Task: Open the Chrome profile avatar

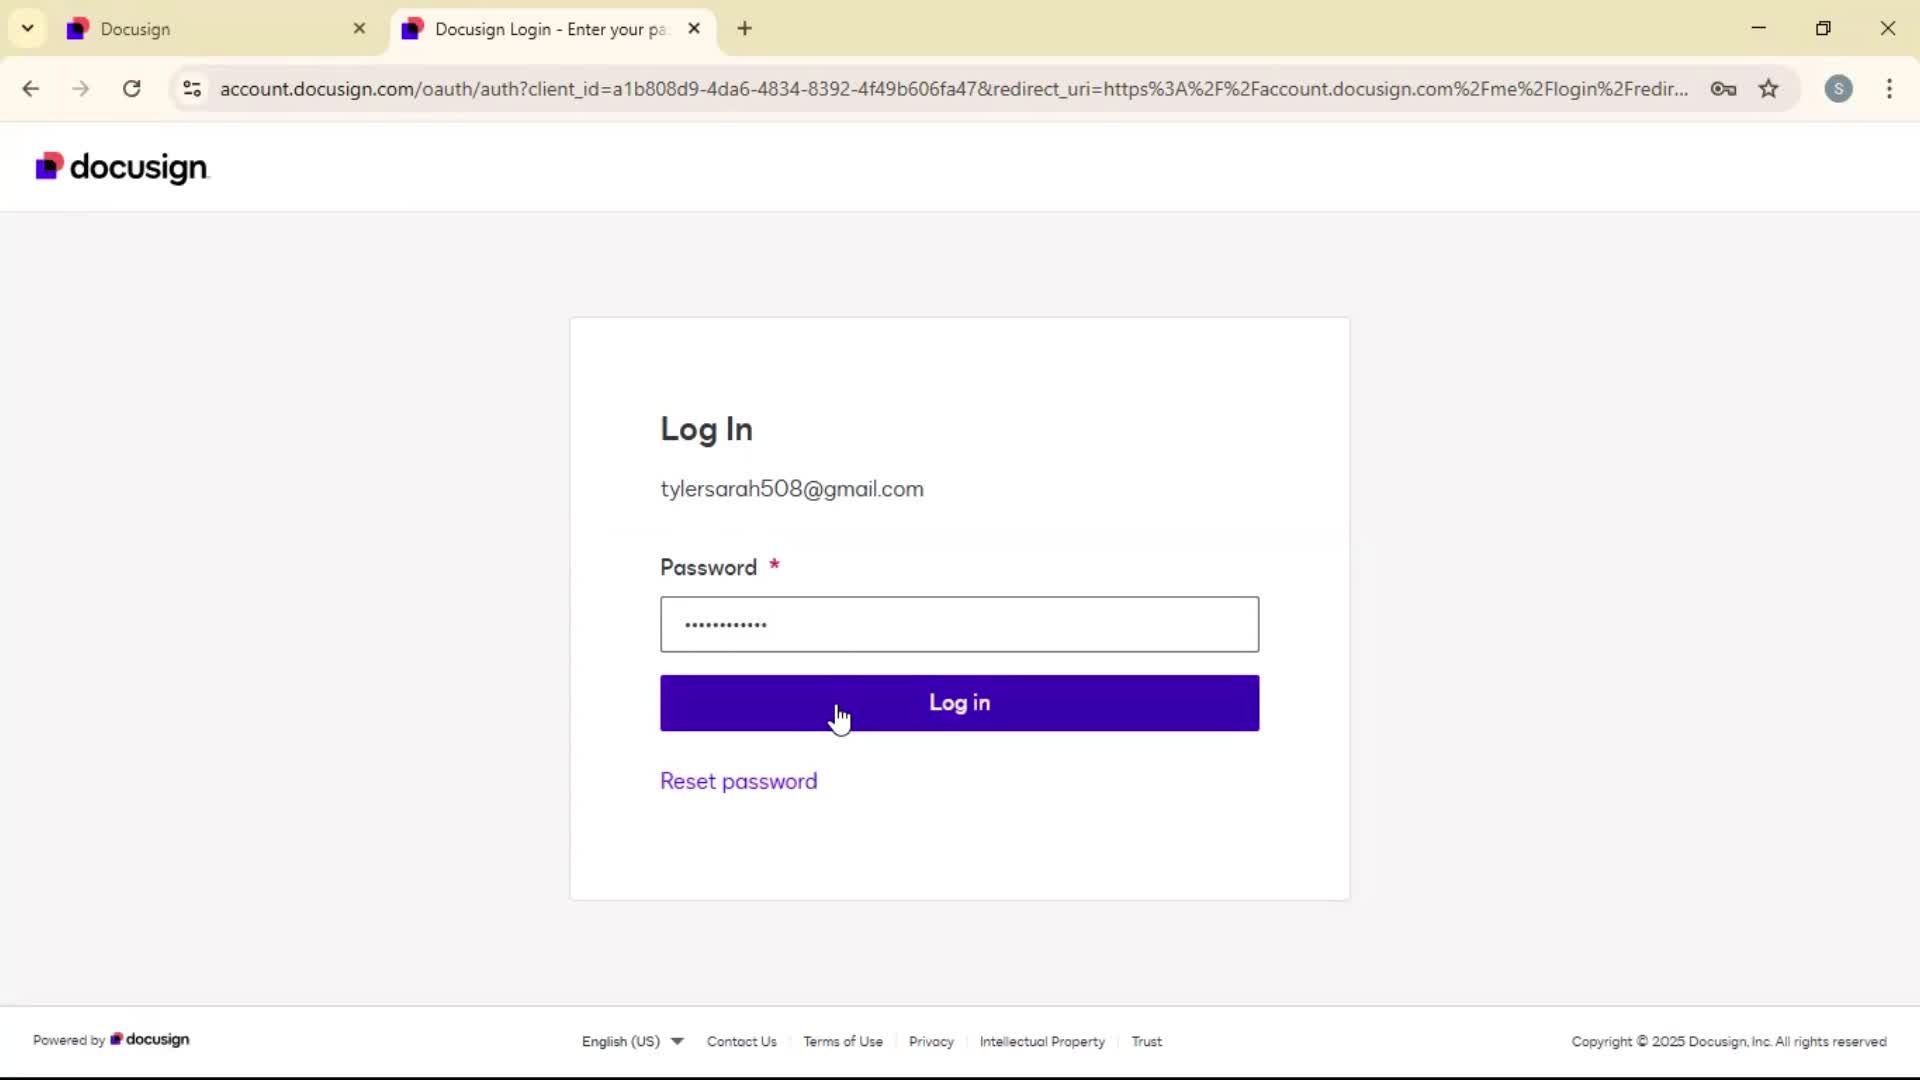Action: (1838, 89)
